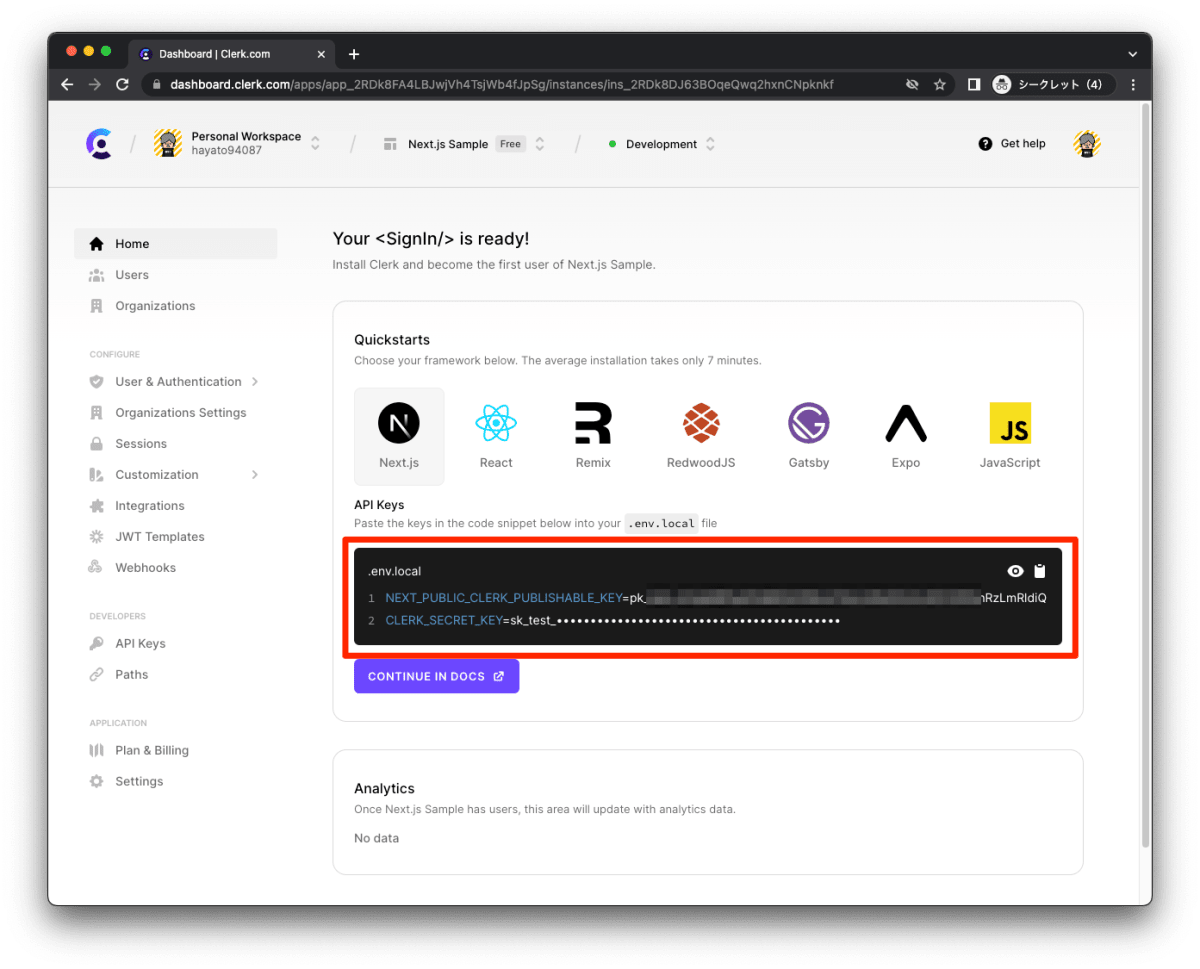The height and width of the screenshot is (969, 1200).
Task: Open the browser side panel icon
Action: point(973,85)
